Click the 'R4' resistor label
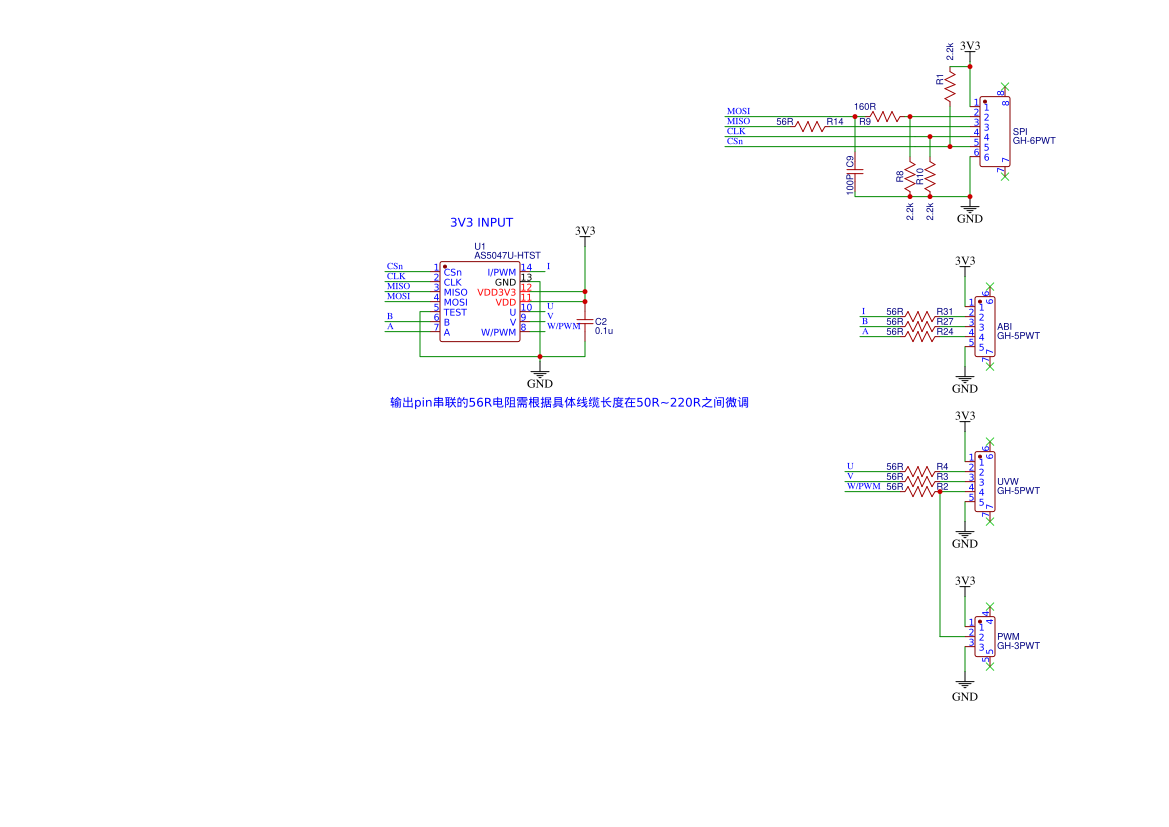 (942, 467)
